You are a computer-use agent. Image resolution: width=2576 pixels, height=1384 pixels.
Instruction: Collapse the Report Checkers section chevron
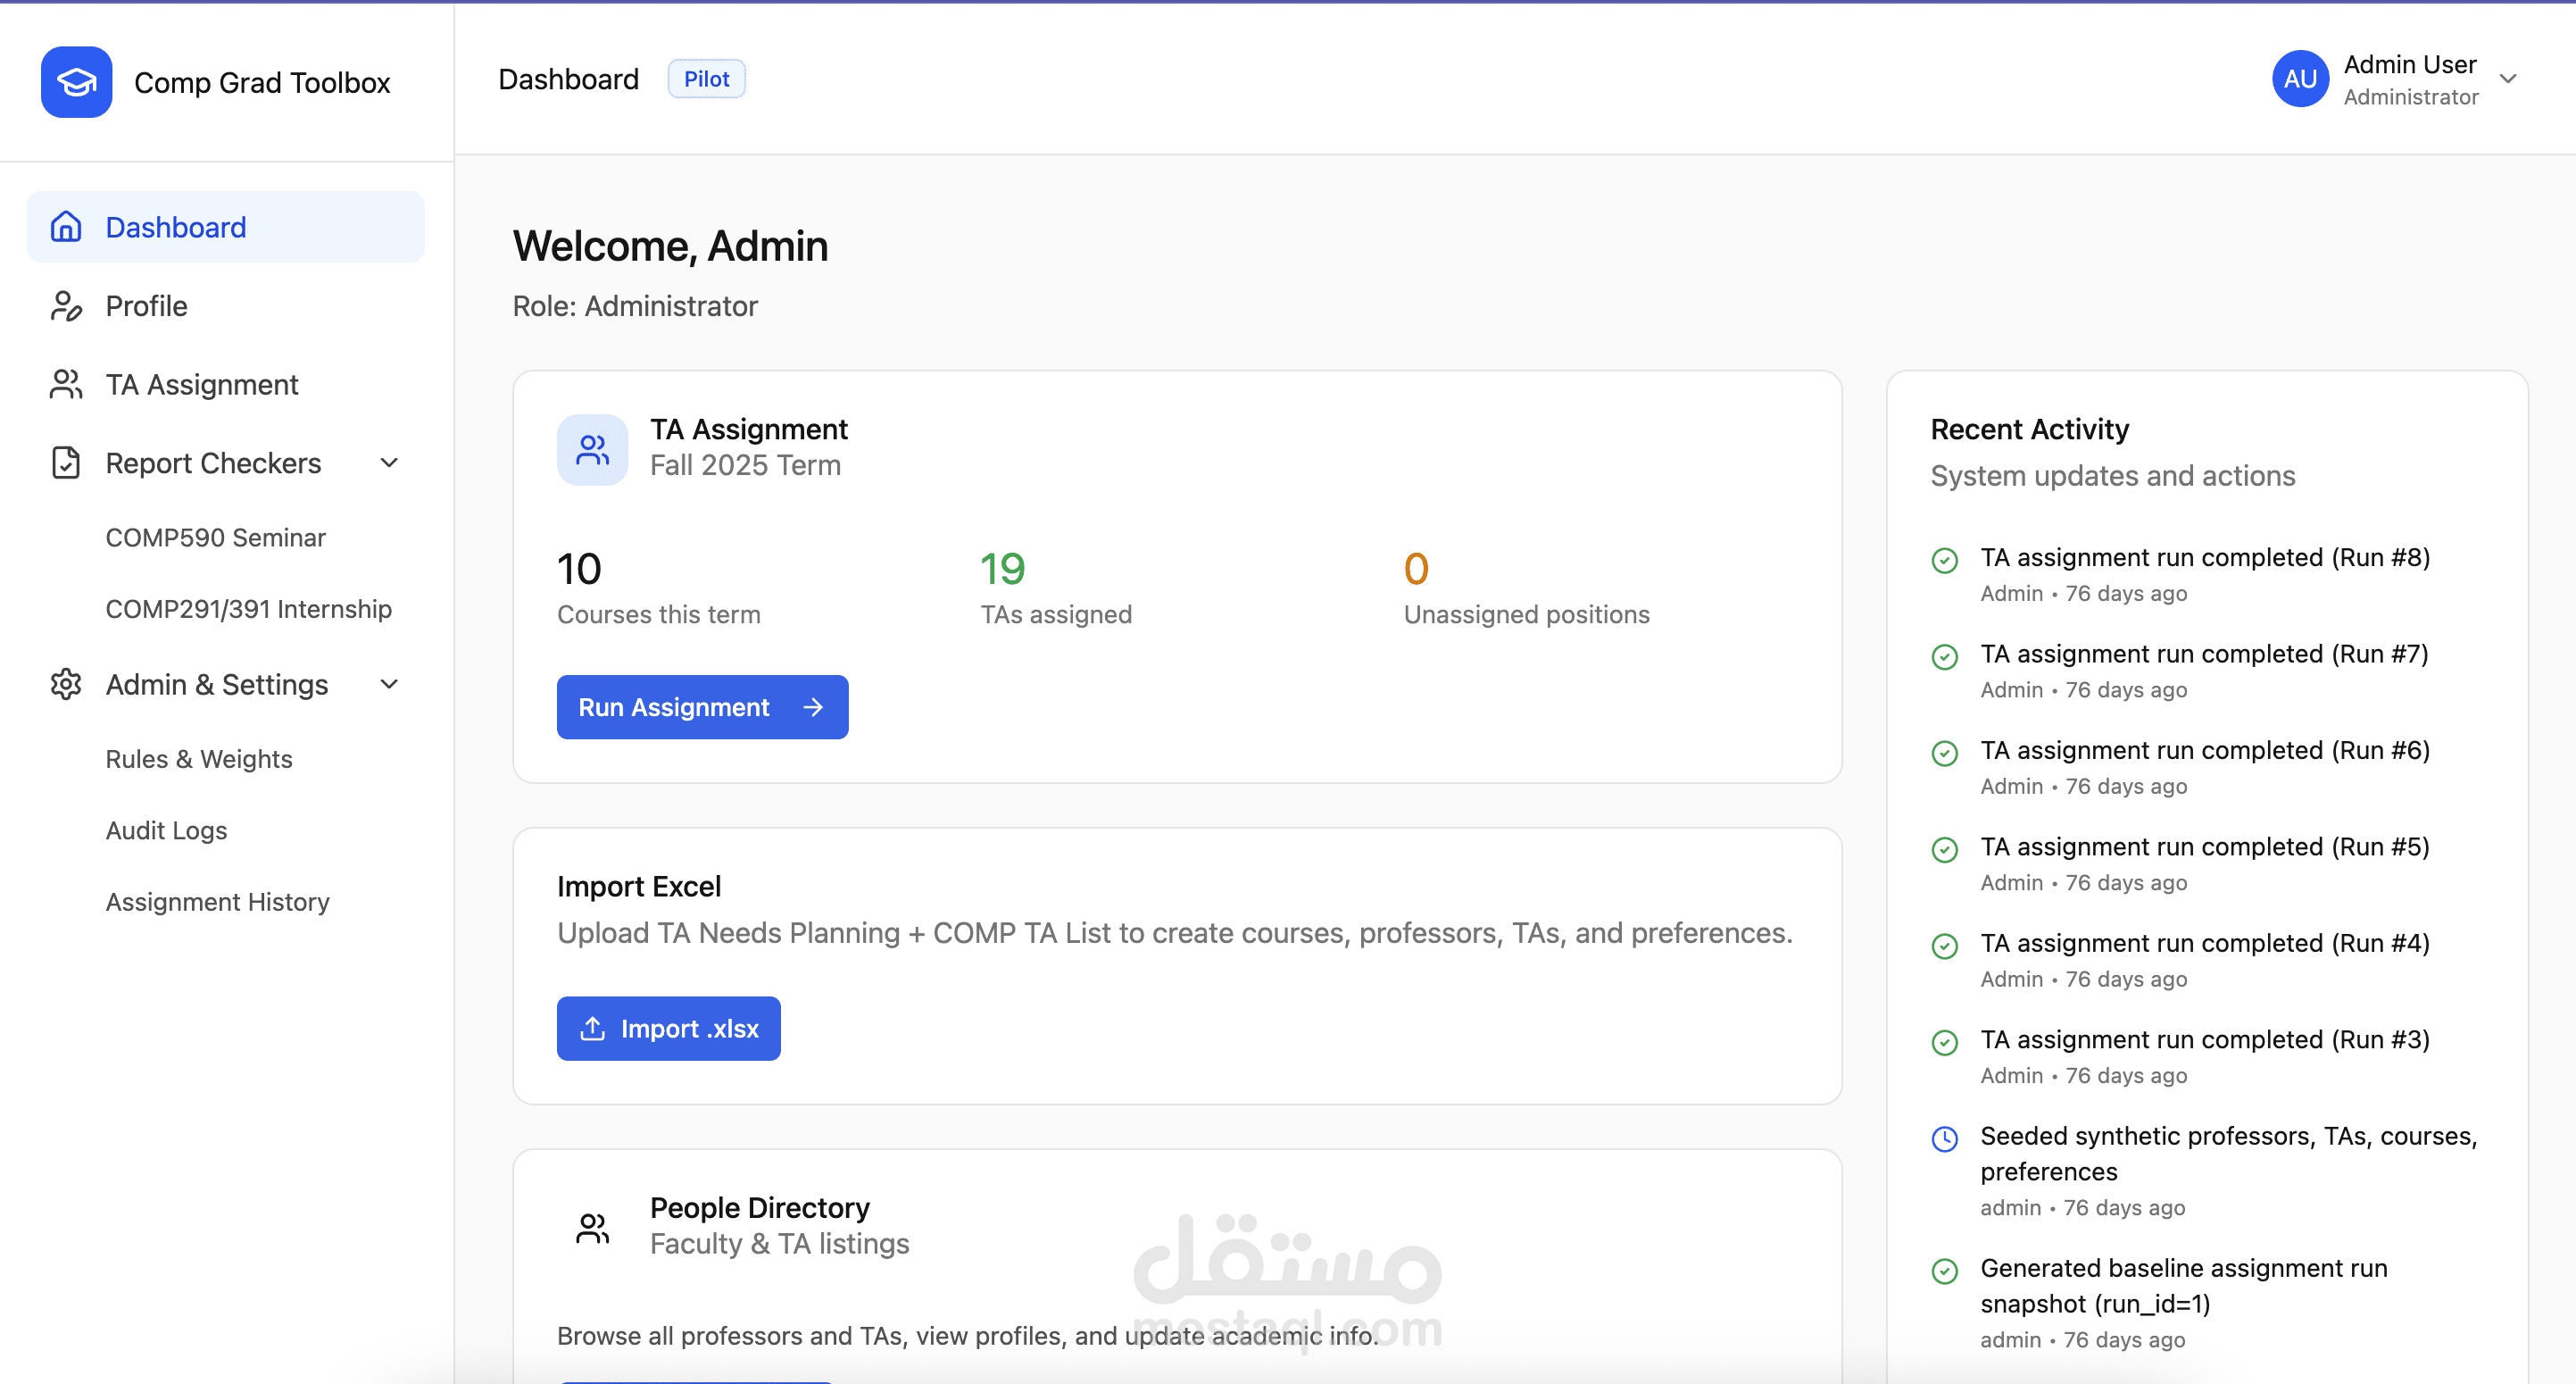tap(390, 463)
